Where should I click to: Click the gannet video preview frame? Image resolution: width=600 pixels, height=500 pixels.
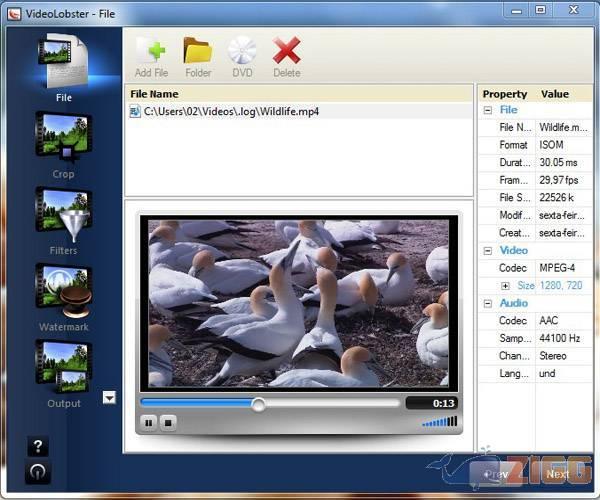coord(298,303)
